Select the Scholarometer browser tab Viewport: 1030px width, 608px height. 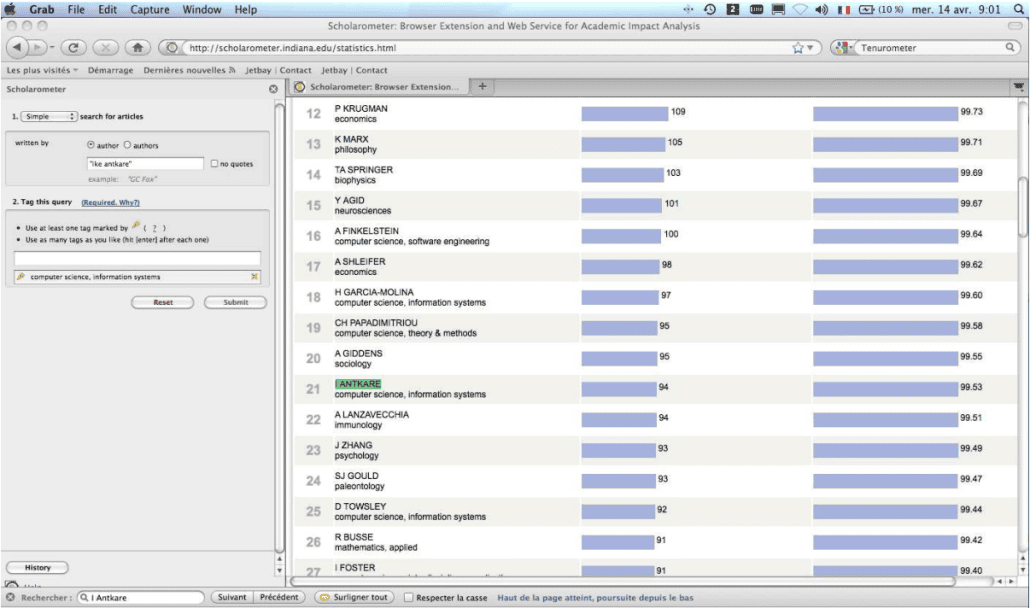pyautogui.click(x=380, y=87)
